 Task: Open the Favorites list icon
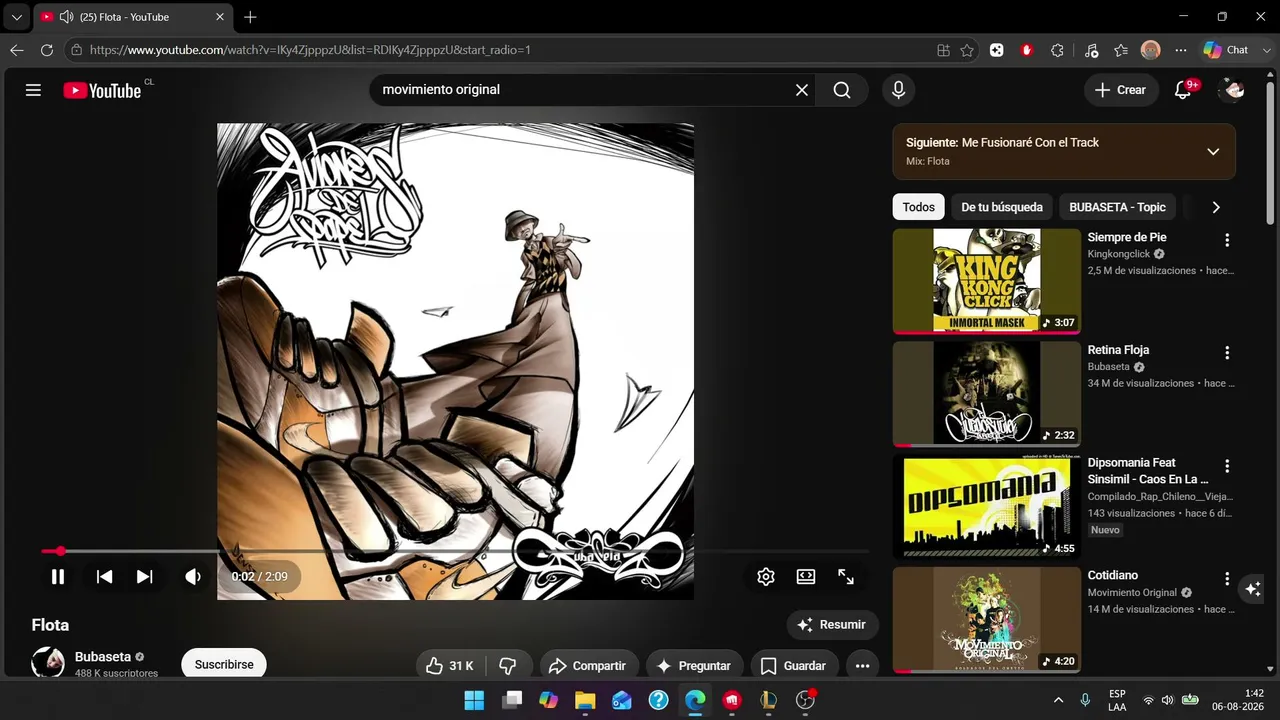[x=1121, y=50]
